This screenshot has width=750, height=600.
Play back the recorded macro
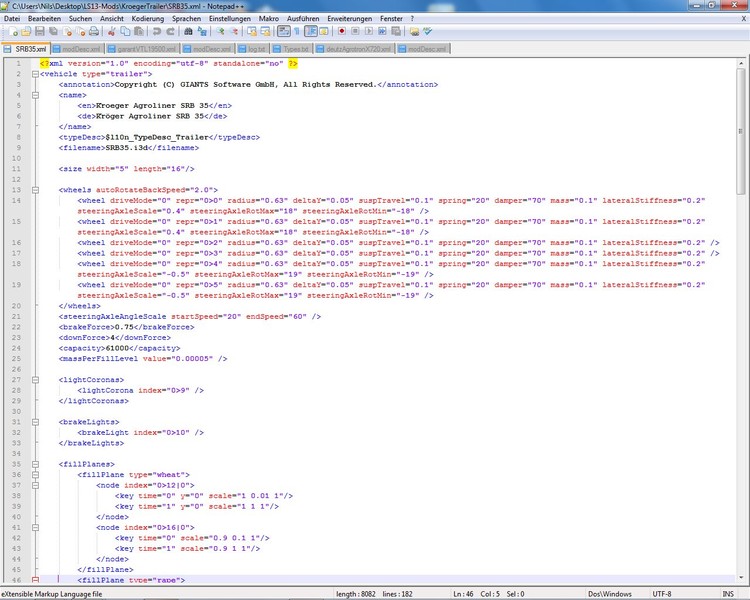point(369,32)
